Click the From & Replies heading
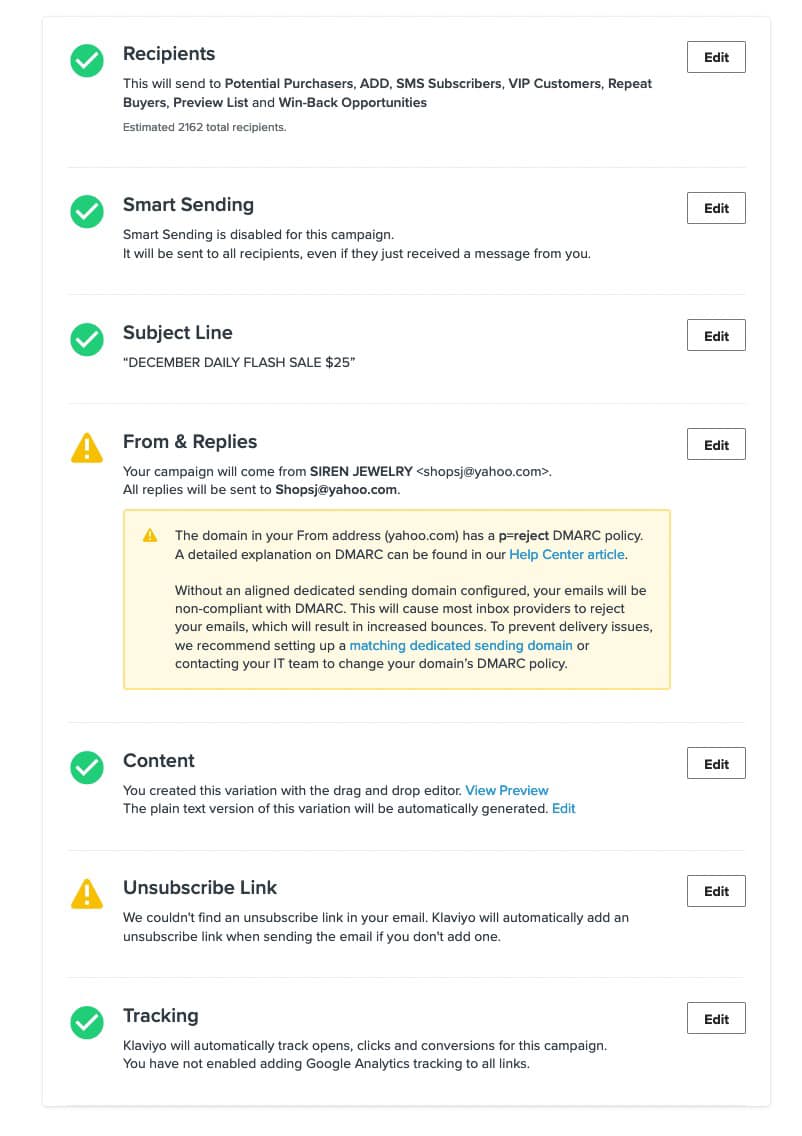 coord(190,442)
